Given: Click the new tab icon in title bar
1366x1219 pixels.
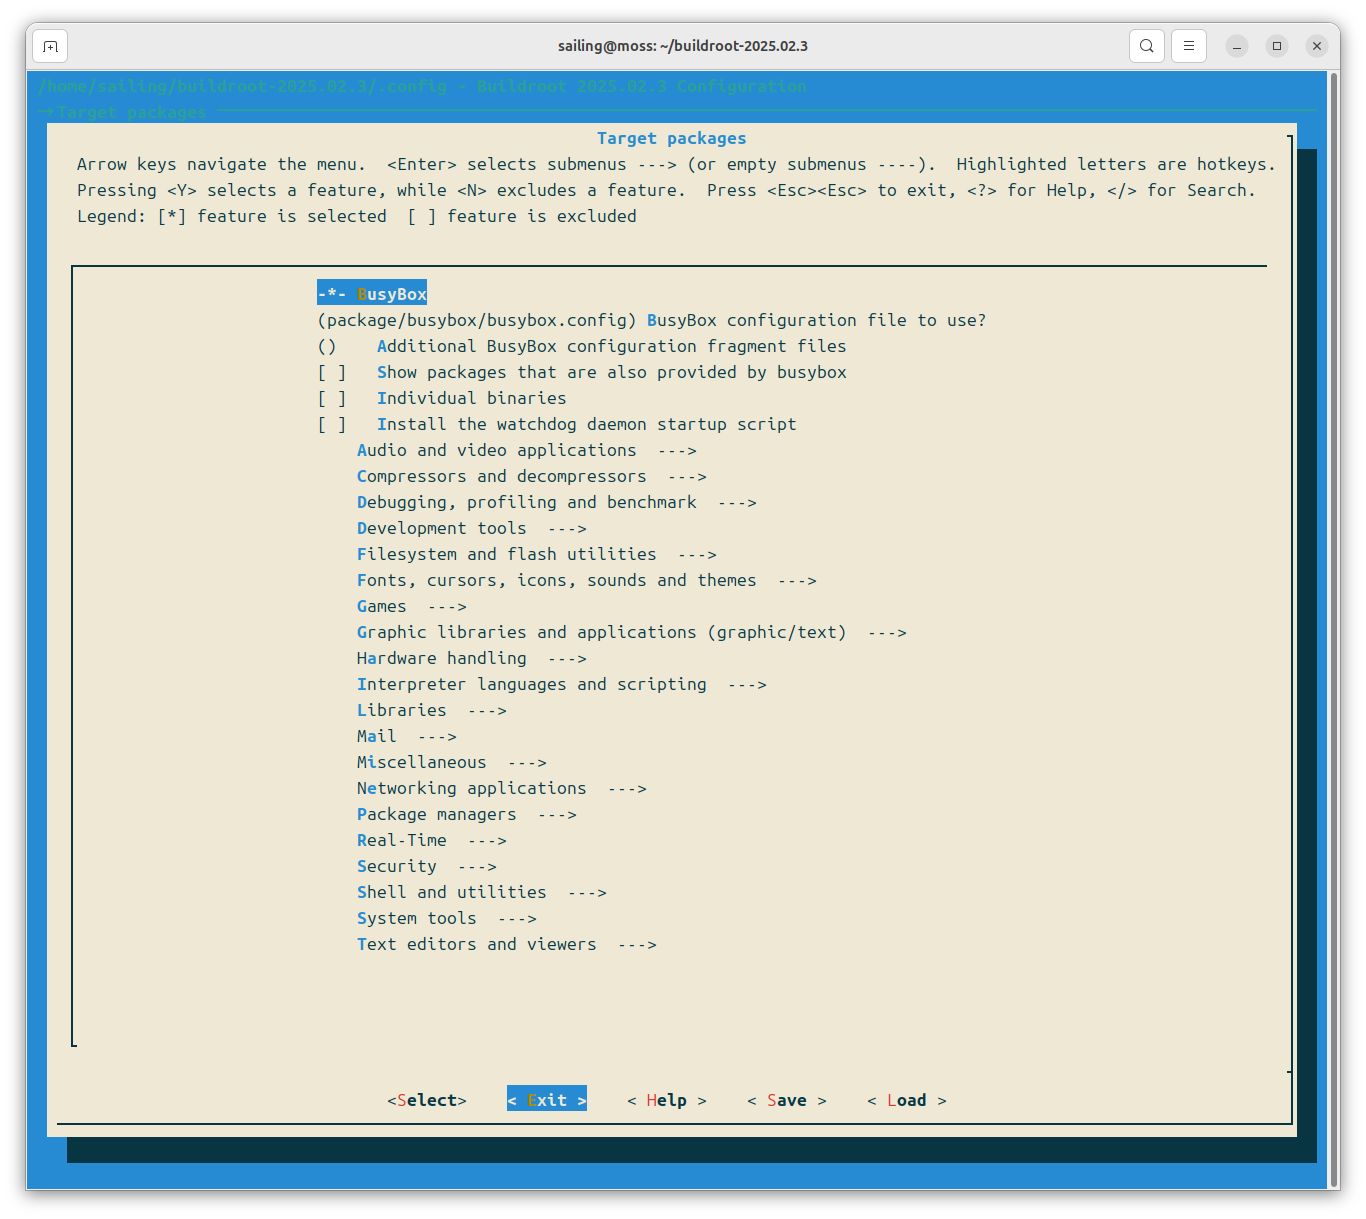Looking at the screenshot, I should point(50,46).
